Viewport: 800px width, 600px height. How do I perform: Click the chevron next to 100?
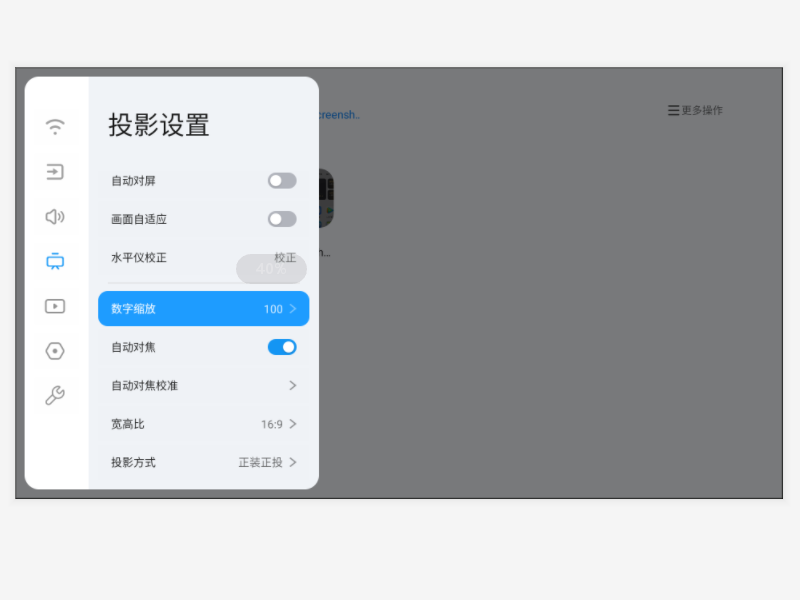[292, 309]
